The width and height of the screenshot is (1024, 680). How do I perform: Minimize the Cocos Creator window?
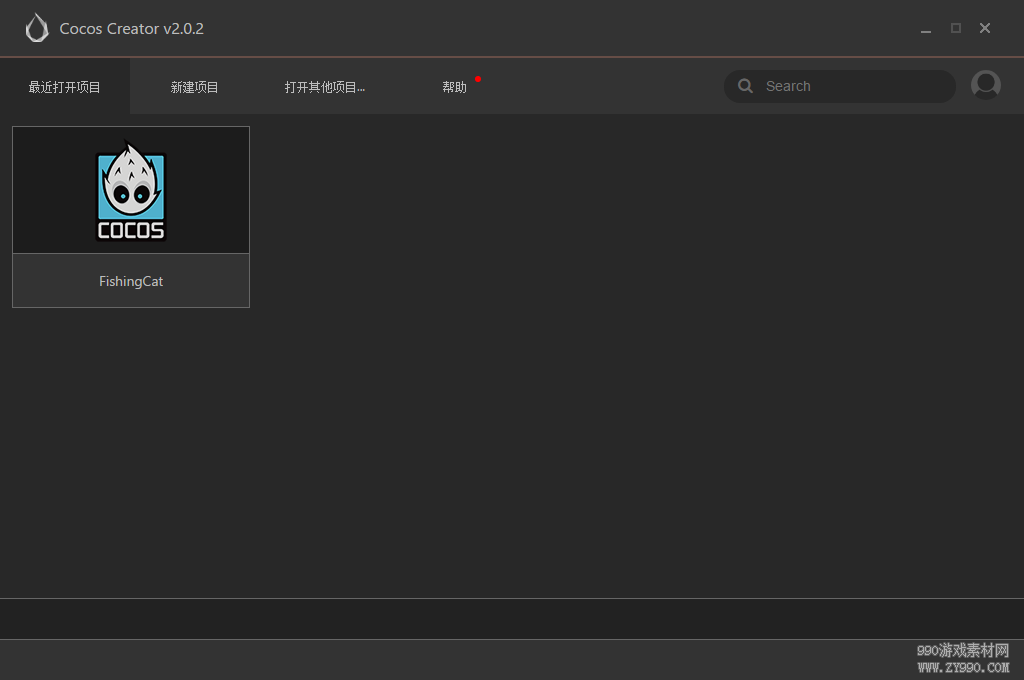[x=926, y=29]
